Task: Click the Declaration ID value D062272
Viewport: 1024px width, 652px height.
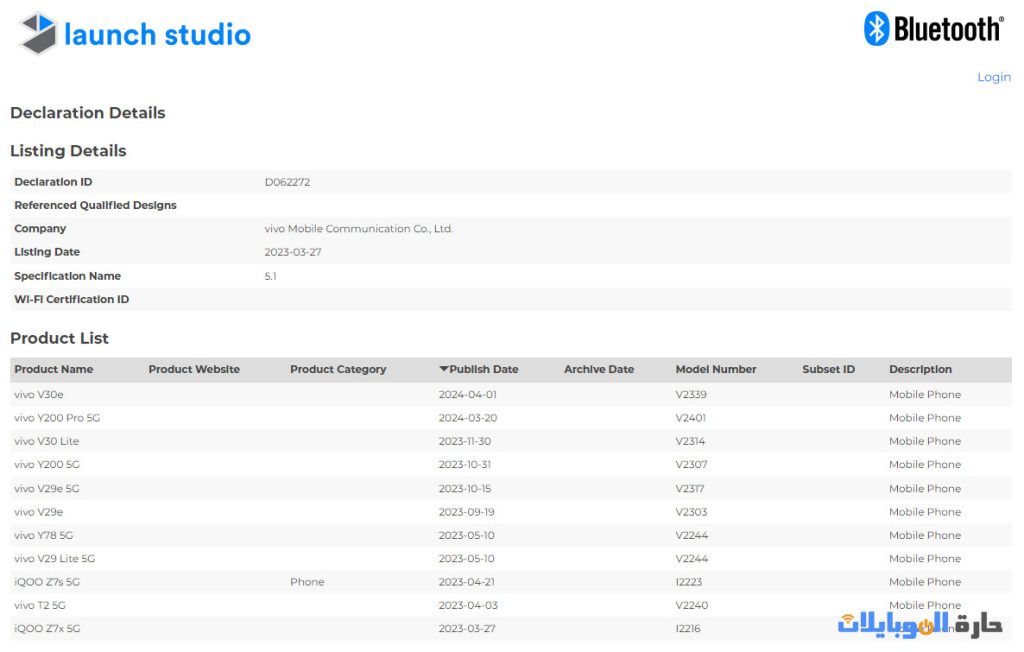Action: point(287,182)
